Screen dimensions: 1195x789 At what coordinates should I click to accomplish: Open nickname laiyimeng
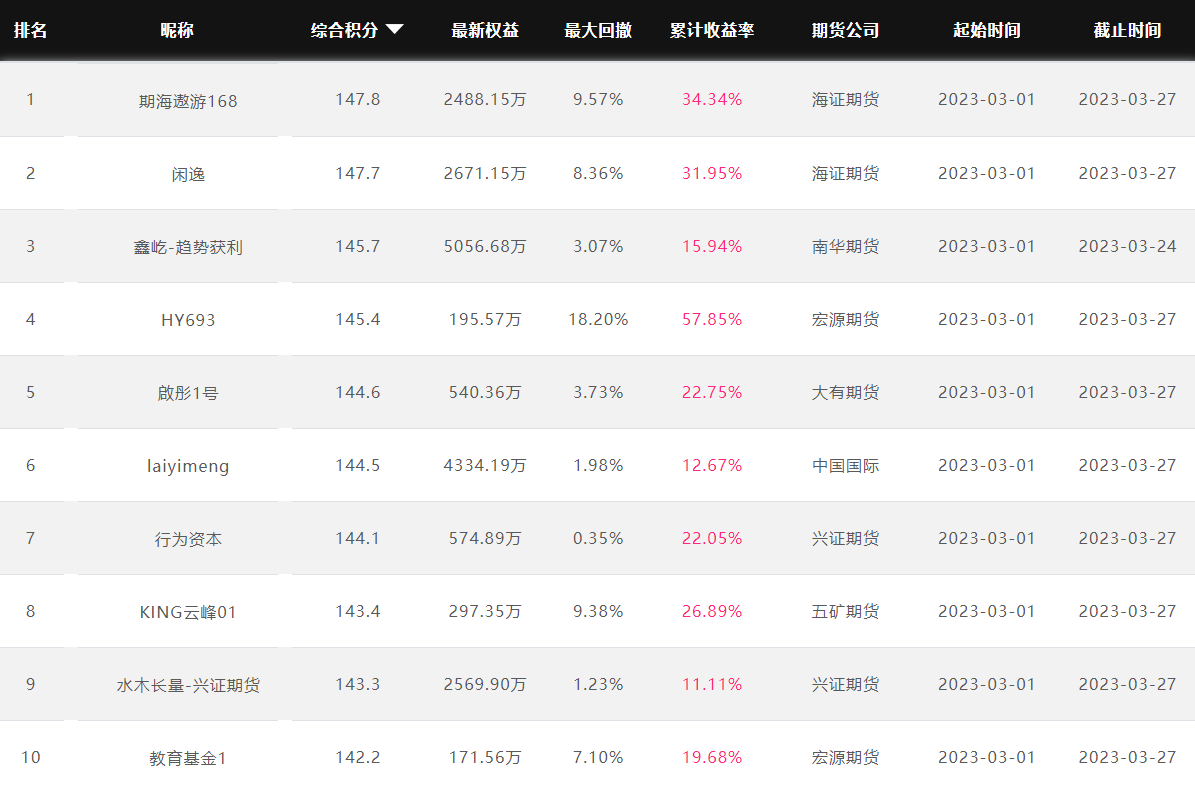coord(188,466)
